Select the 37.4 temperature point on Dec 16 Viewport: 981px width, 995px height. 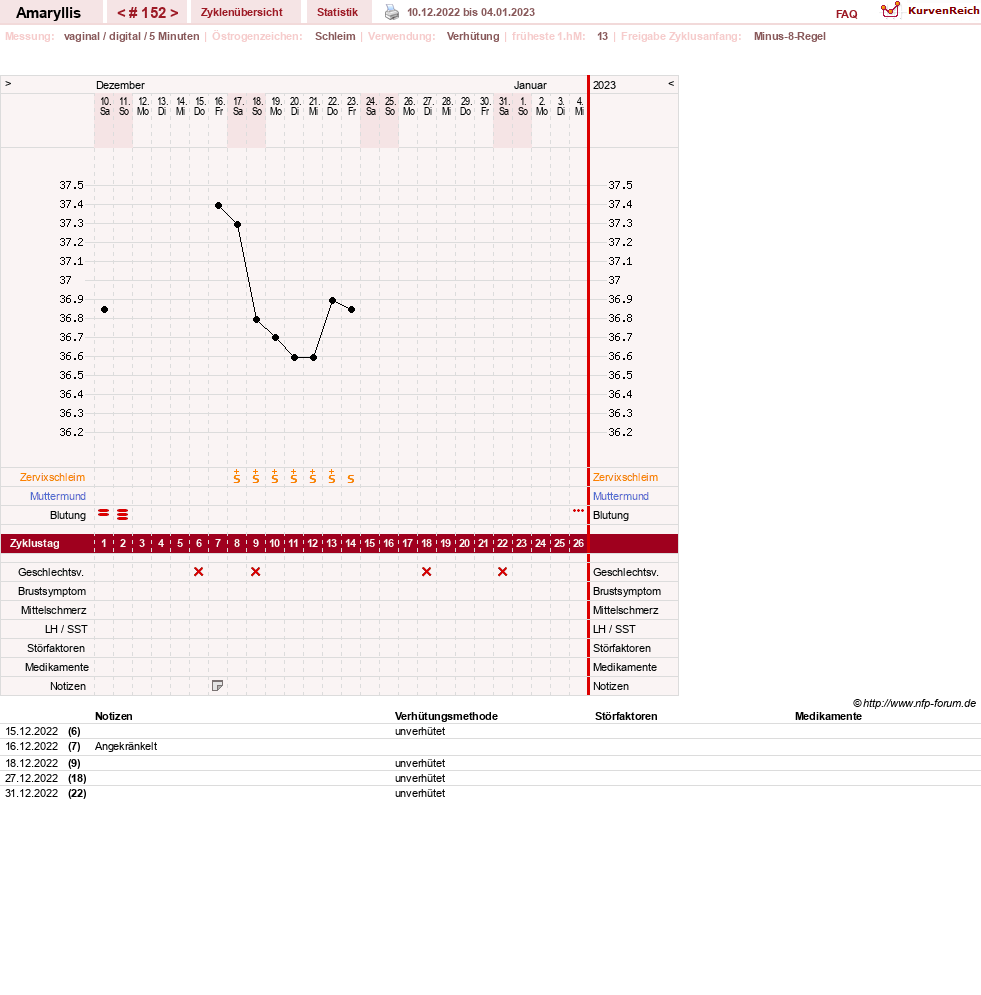click(218, 206)
